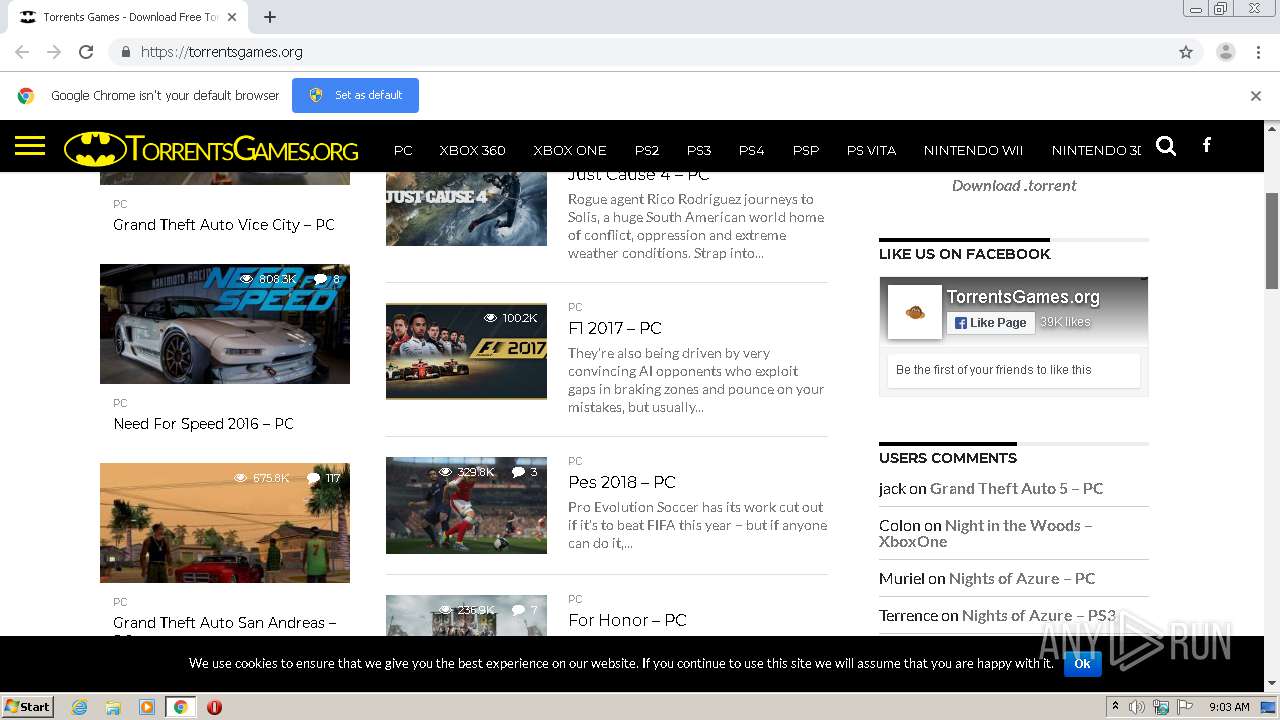This screenshot has width=1280, height=720.
Task: Click the page vertical scrollbar thumb
Action: point(1272,239)
